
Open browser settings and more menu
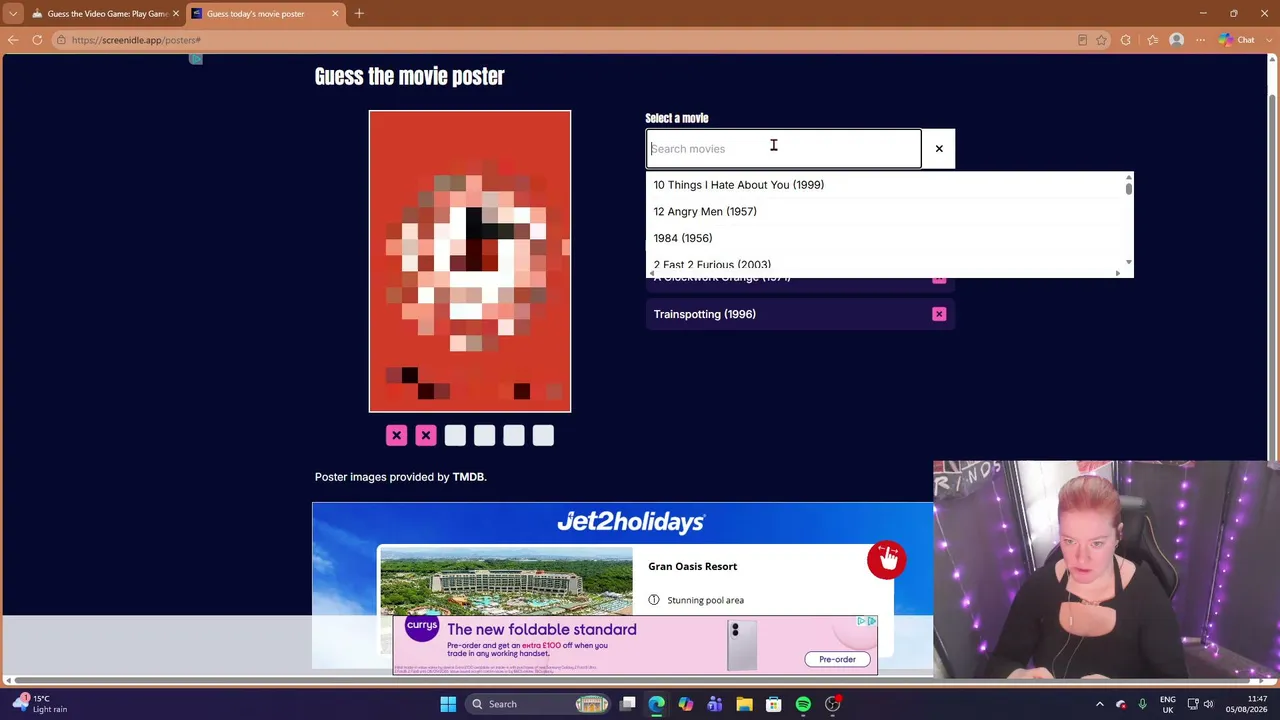tap(1201, 40)
